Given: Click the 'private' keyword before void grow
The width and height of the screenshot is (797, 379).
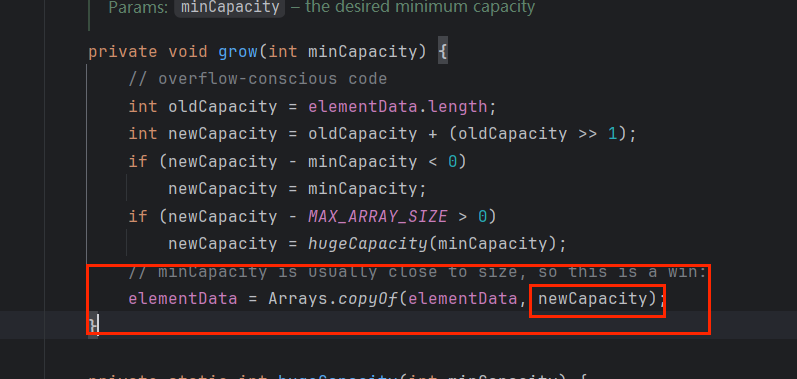Looking at the screenshot, I should click(x=123, y=52).
